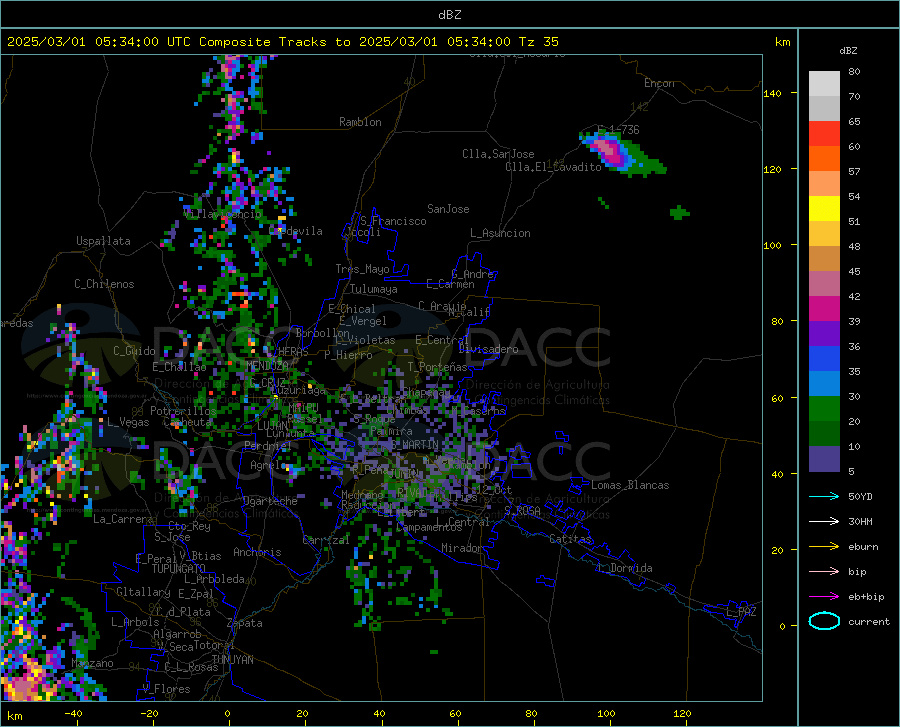Click the 'L_Asuncion' map label
The height and width of the screenshot is (727, 900).
(x=500, y=233)
